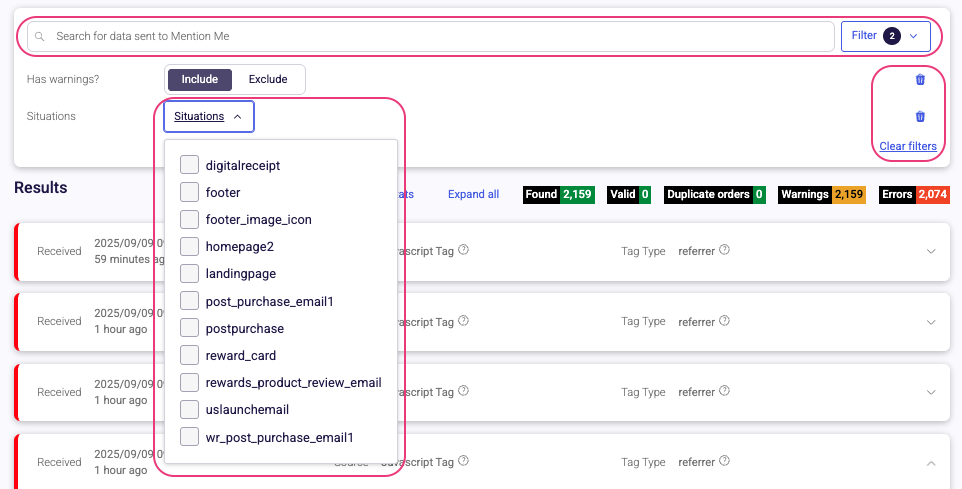The image size is (962, 489).
Task: Remove the Situations filter via trash icon
Action: tap(920, 117)
